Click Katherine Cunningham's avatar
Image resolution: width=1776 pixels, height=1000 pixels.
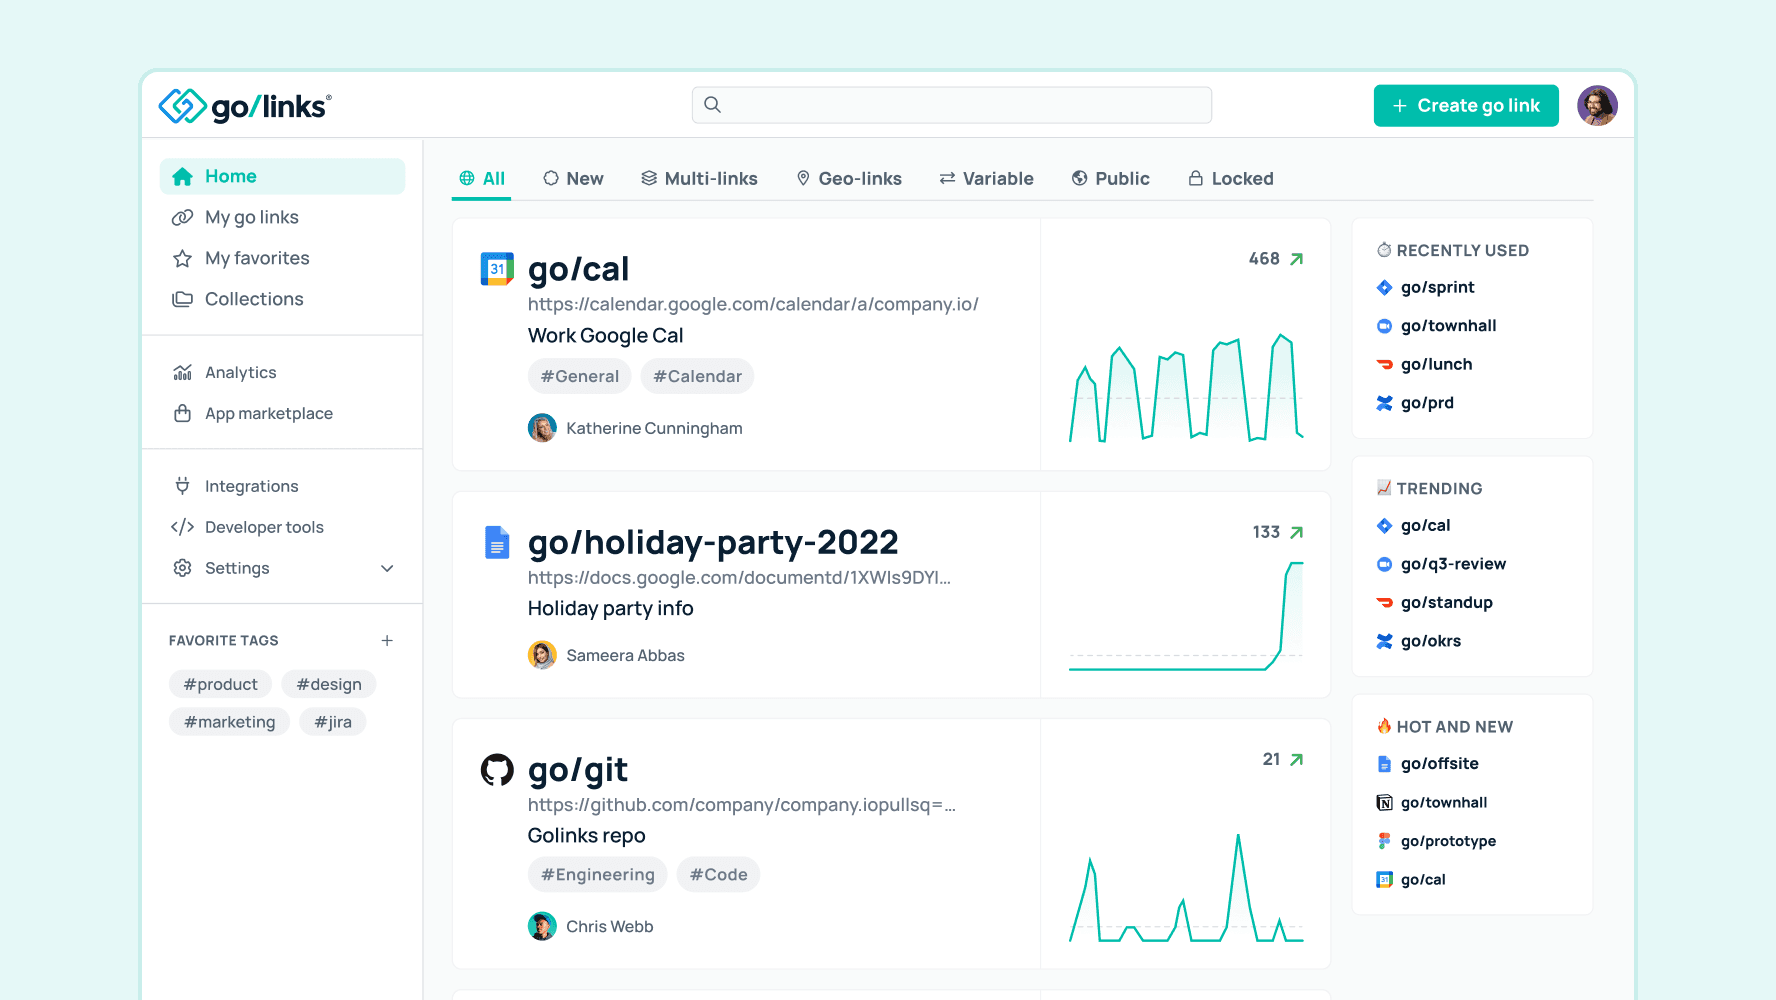point(542,428)
